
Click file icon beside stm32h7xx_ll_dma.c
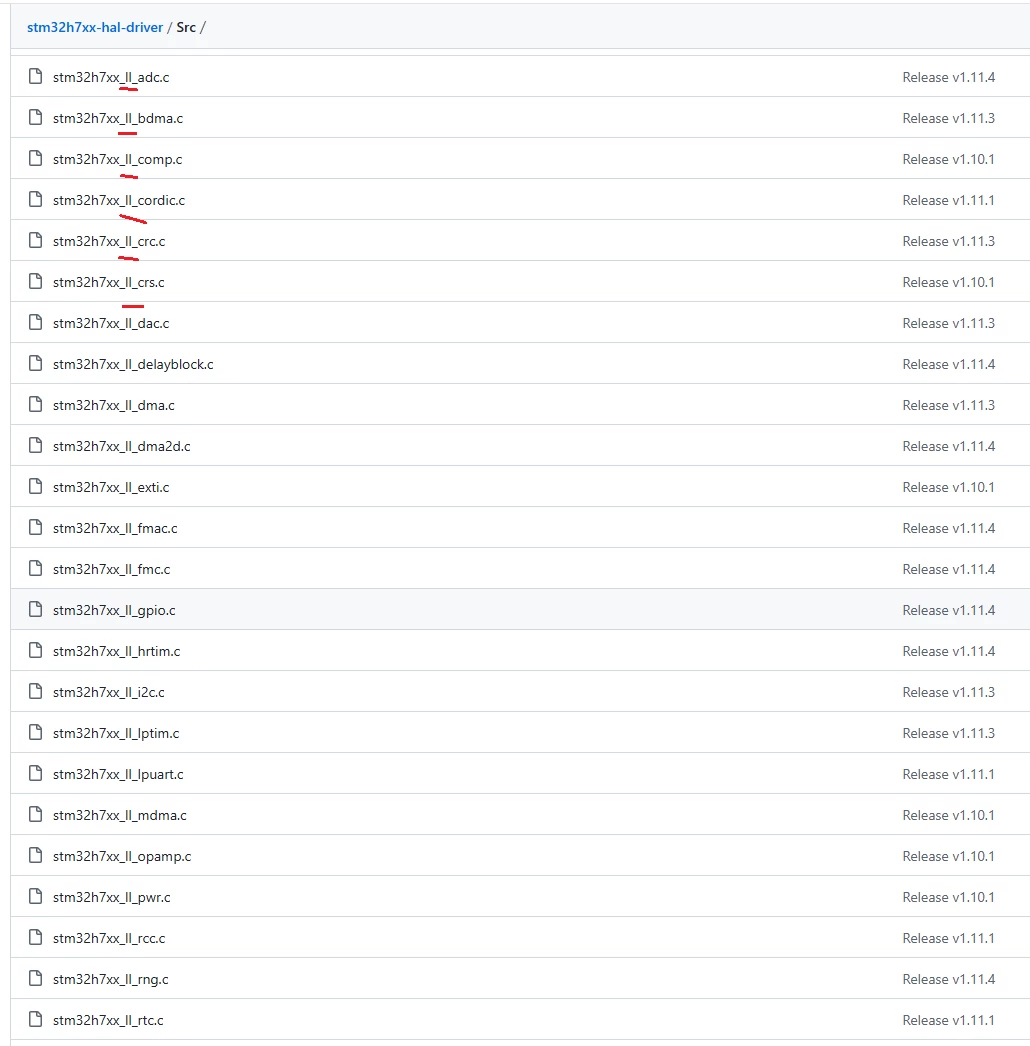point(35,405)
